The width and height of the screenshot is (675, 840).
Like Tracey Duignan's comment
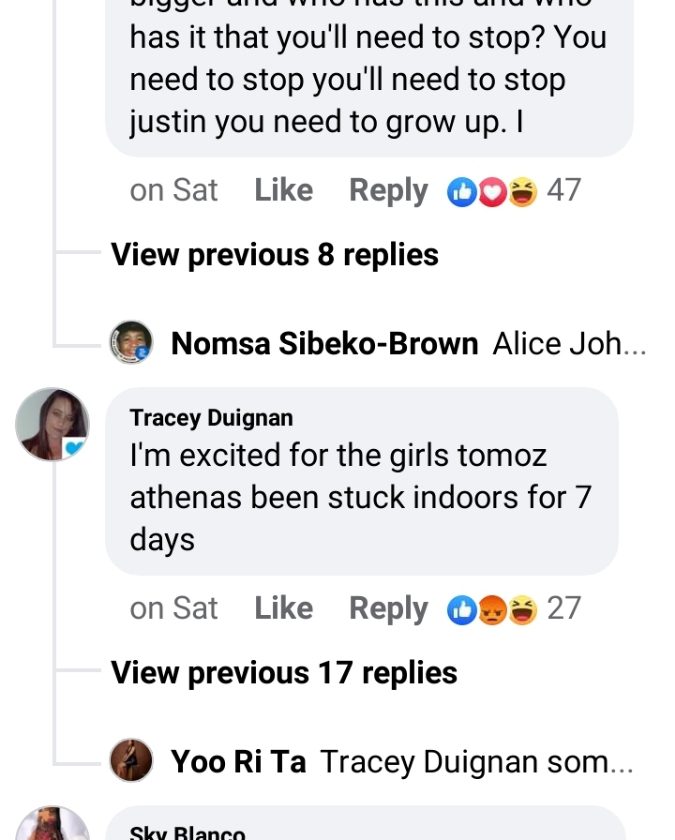point(283,608)
